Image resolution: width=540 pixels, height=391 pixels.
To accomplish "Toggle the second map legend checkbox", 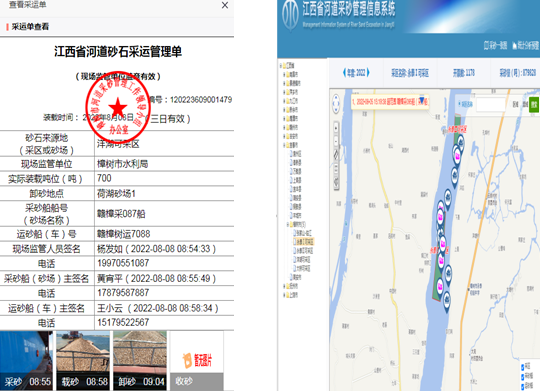I will pos(523,377).
